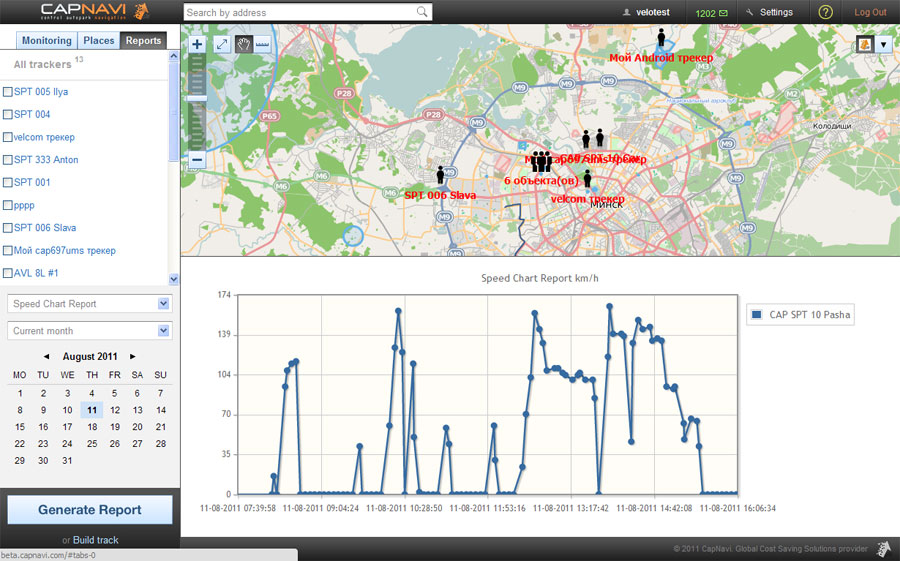Toggle fullscreen map expand icon

pyautogui.click(x=222, y=44)
